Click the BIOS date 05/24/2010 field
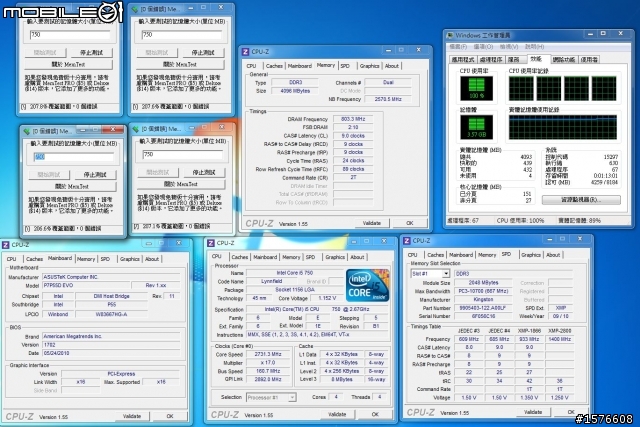The width and height of the screenshot is (640, 427). (111, 353)
